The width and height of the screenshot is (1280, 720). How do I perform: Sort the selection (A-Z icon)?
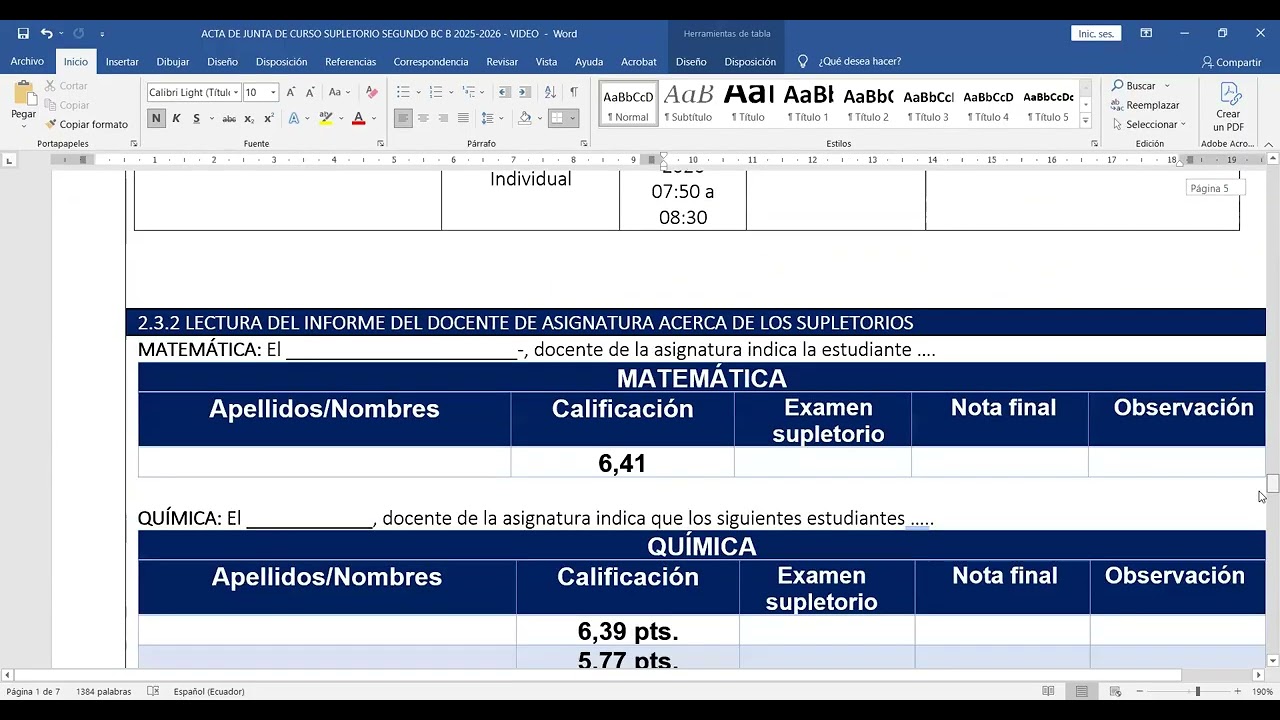click(x=550, y=92)
